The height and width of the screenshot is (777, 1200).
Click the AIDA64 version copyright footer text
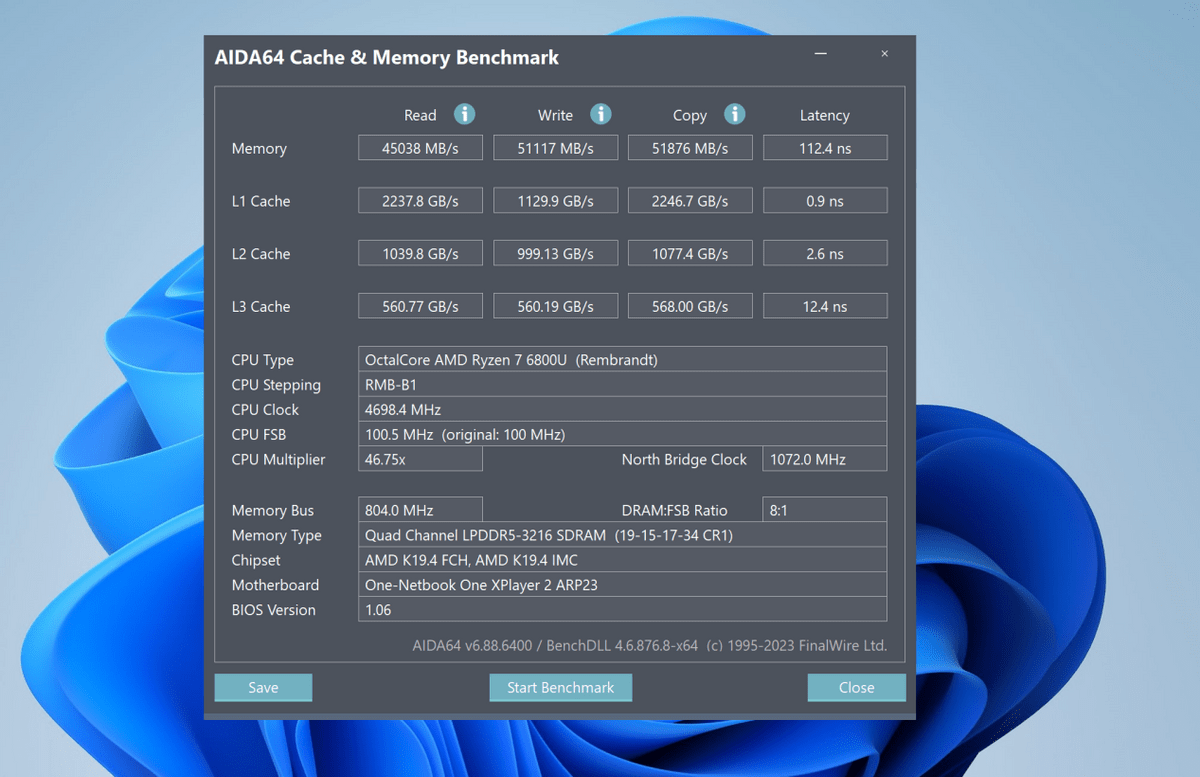click(x=650, y=645)
